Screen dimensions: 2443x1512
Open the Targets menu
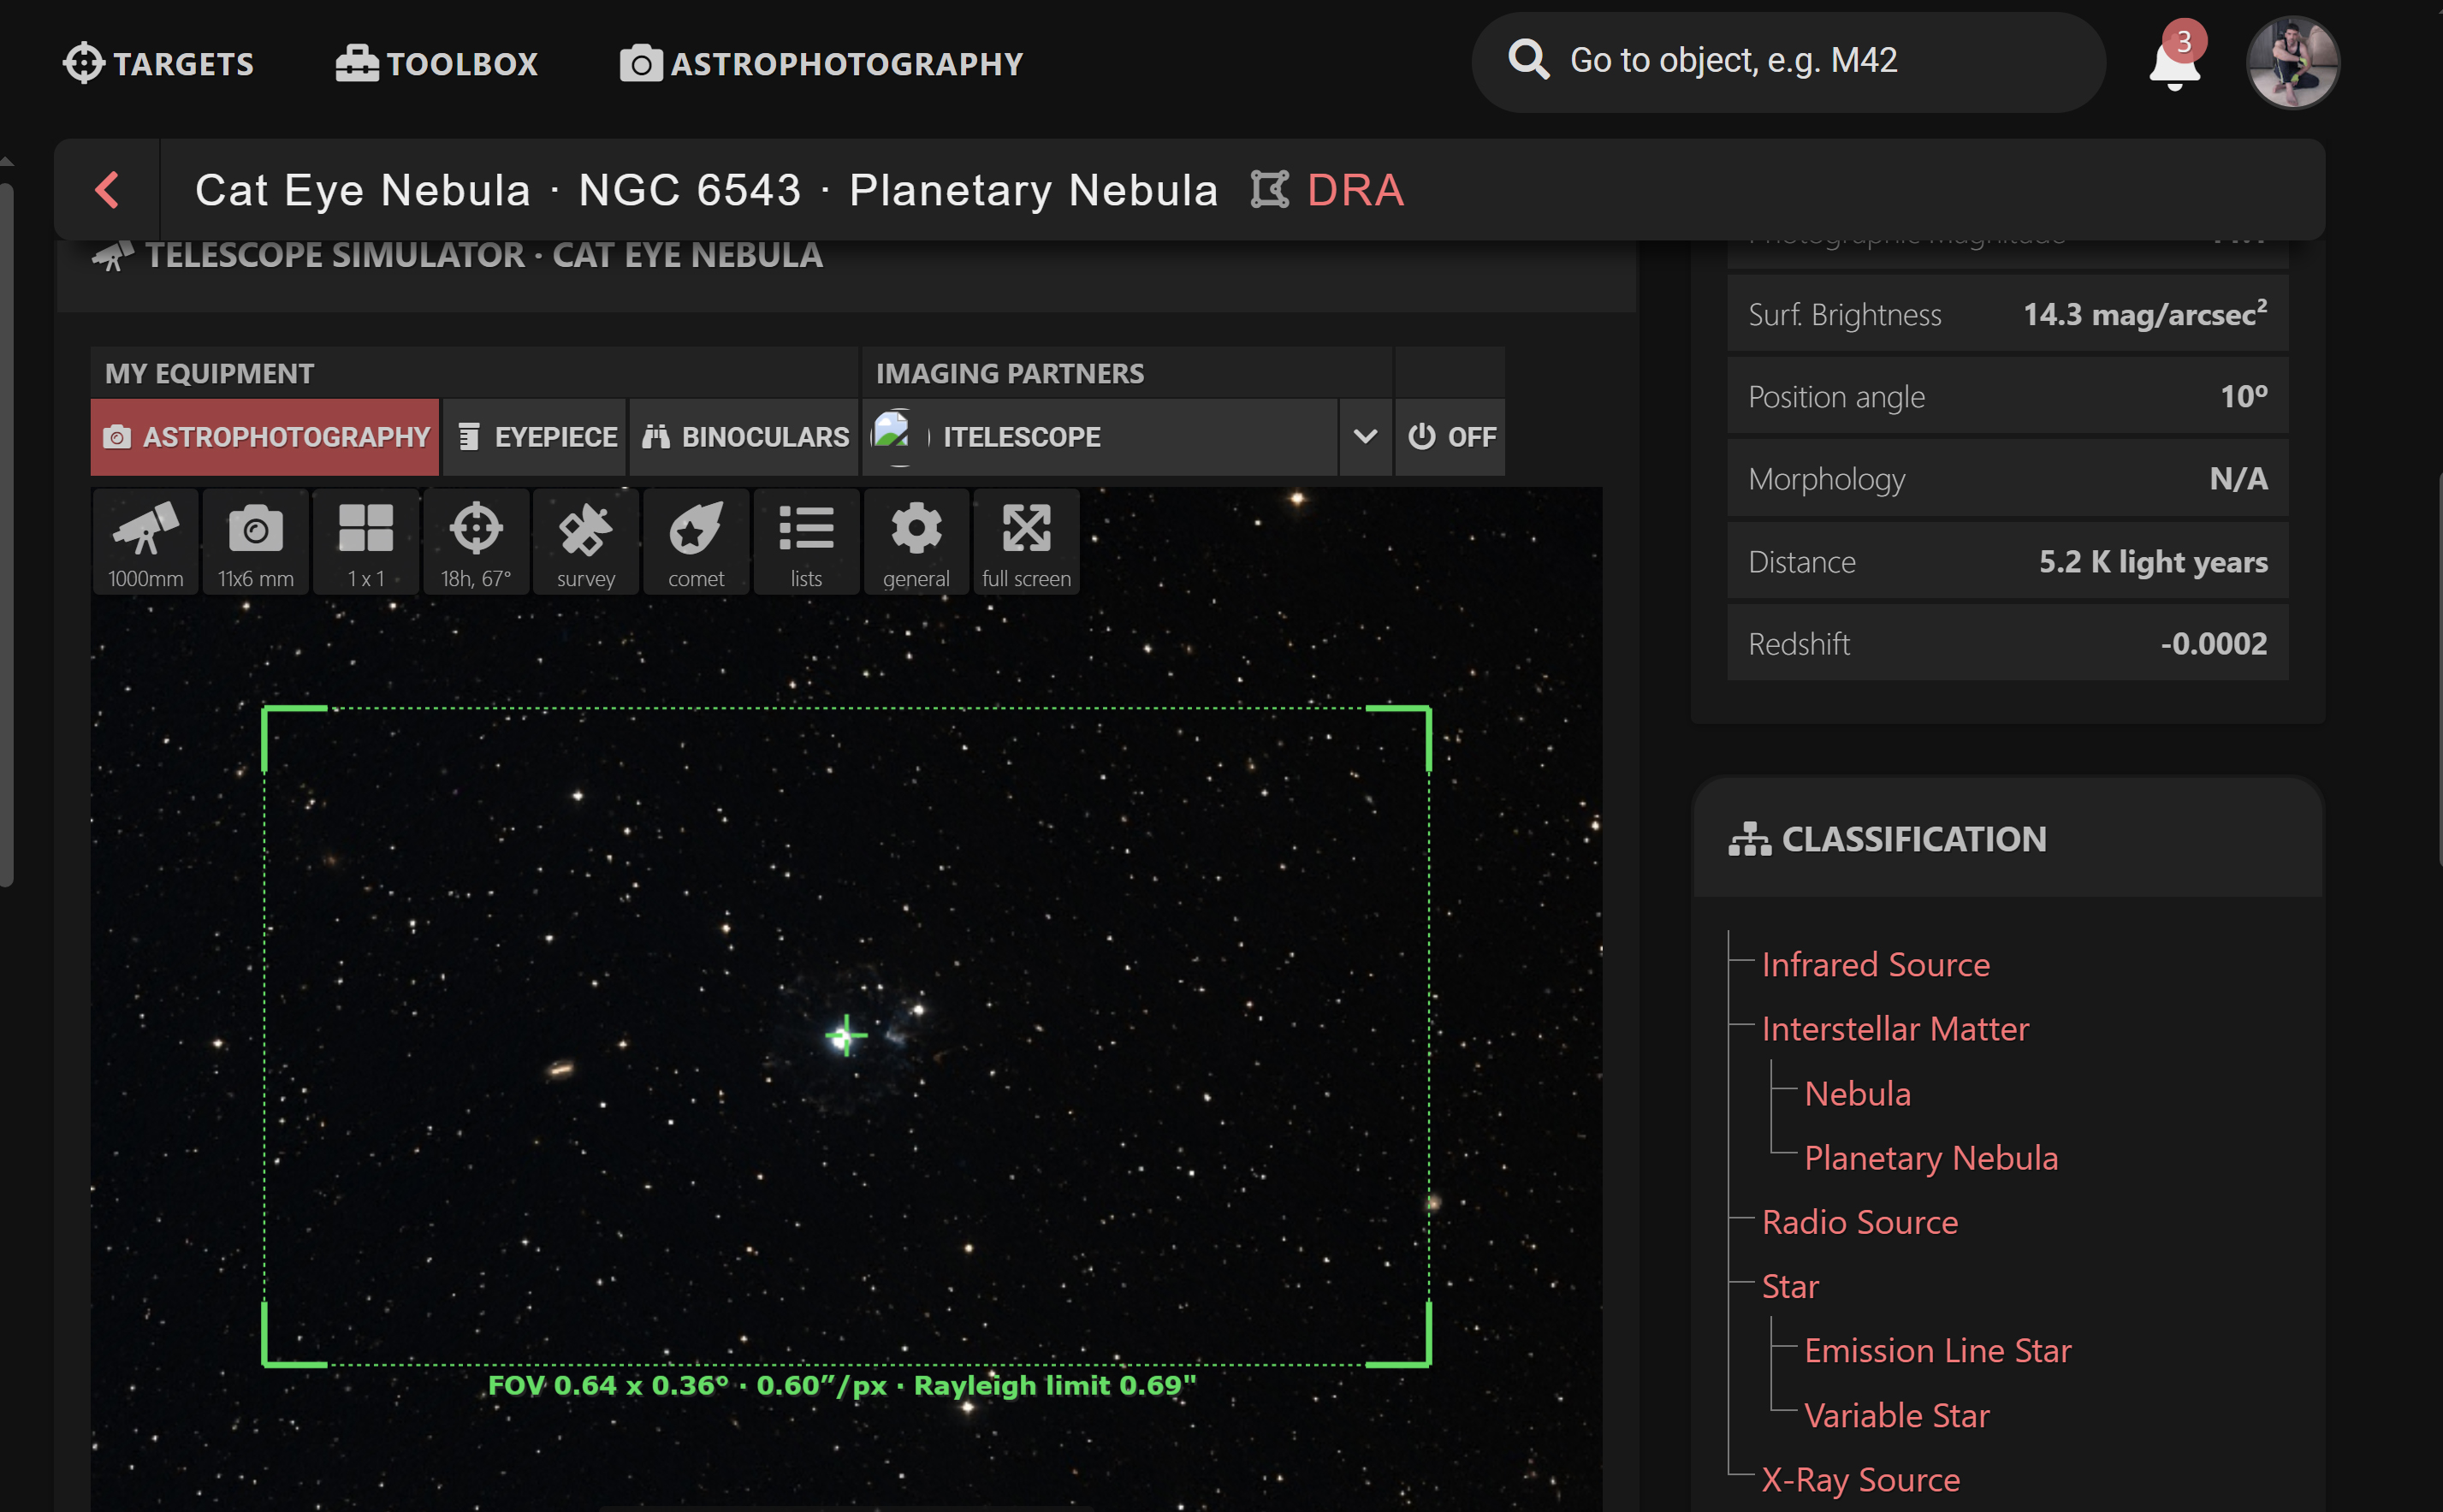(x=158, y=64)
